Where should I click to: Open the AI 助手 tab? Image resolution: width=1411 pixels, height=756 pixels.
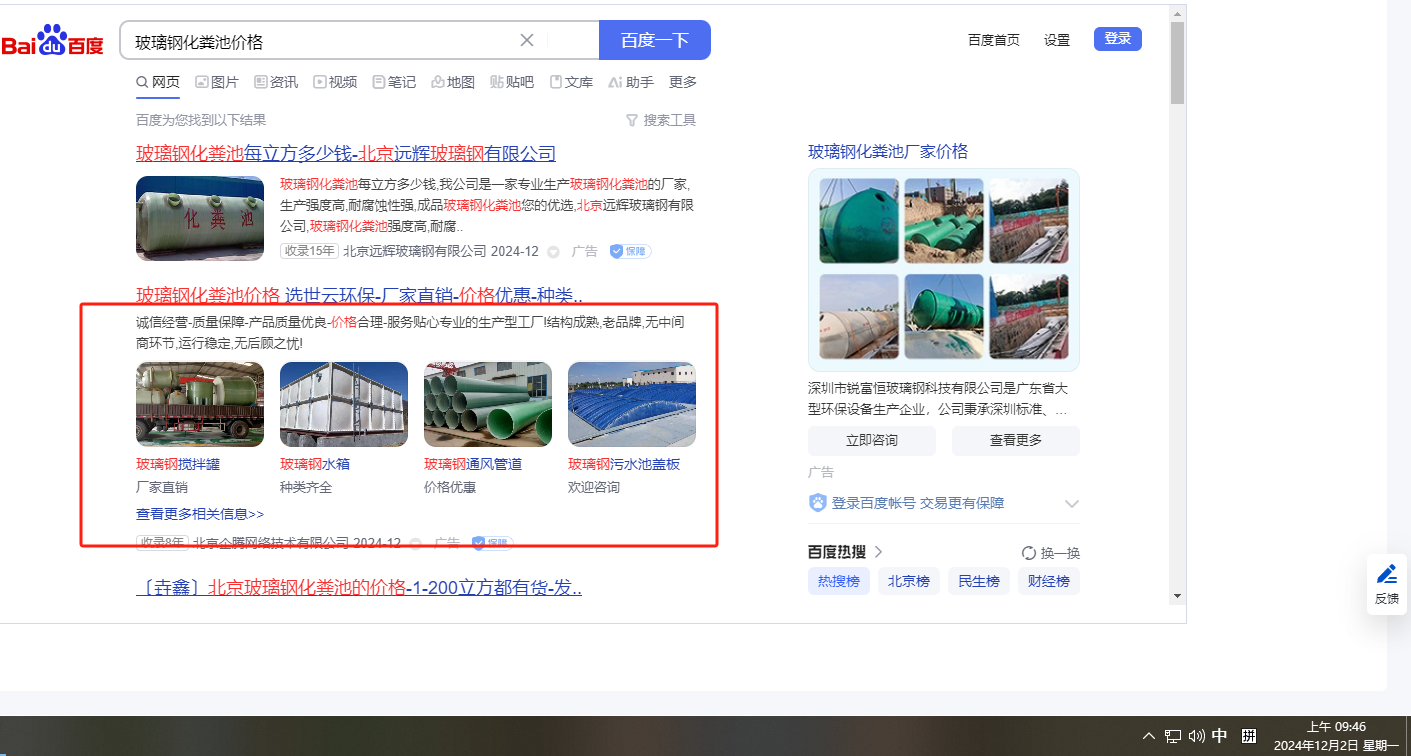point(631,82)
